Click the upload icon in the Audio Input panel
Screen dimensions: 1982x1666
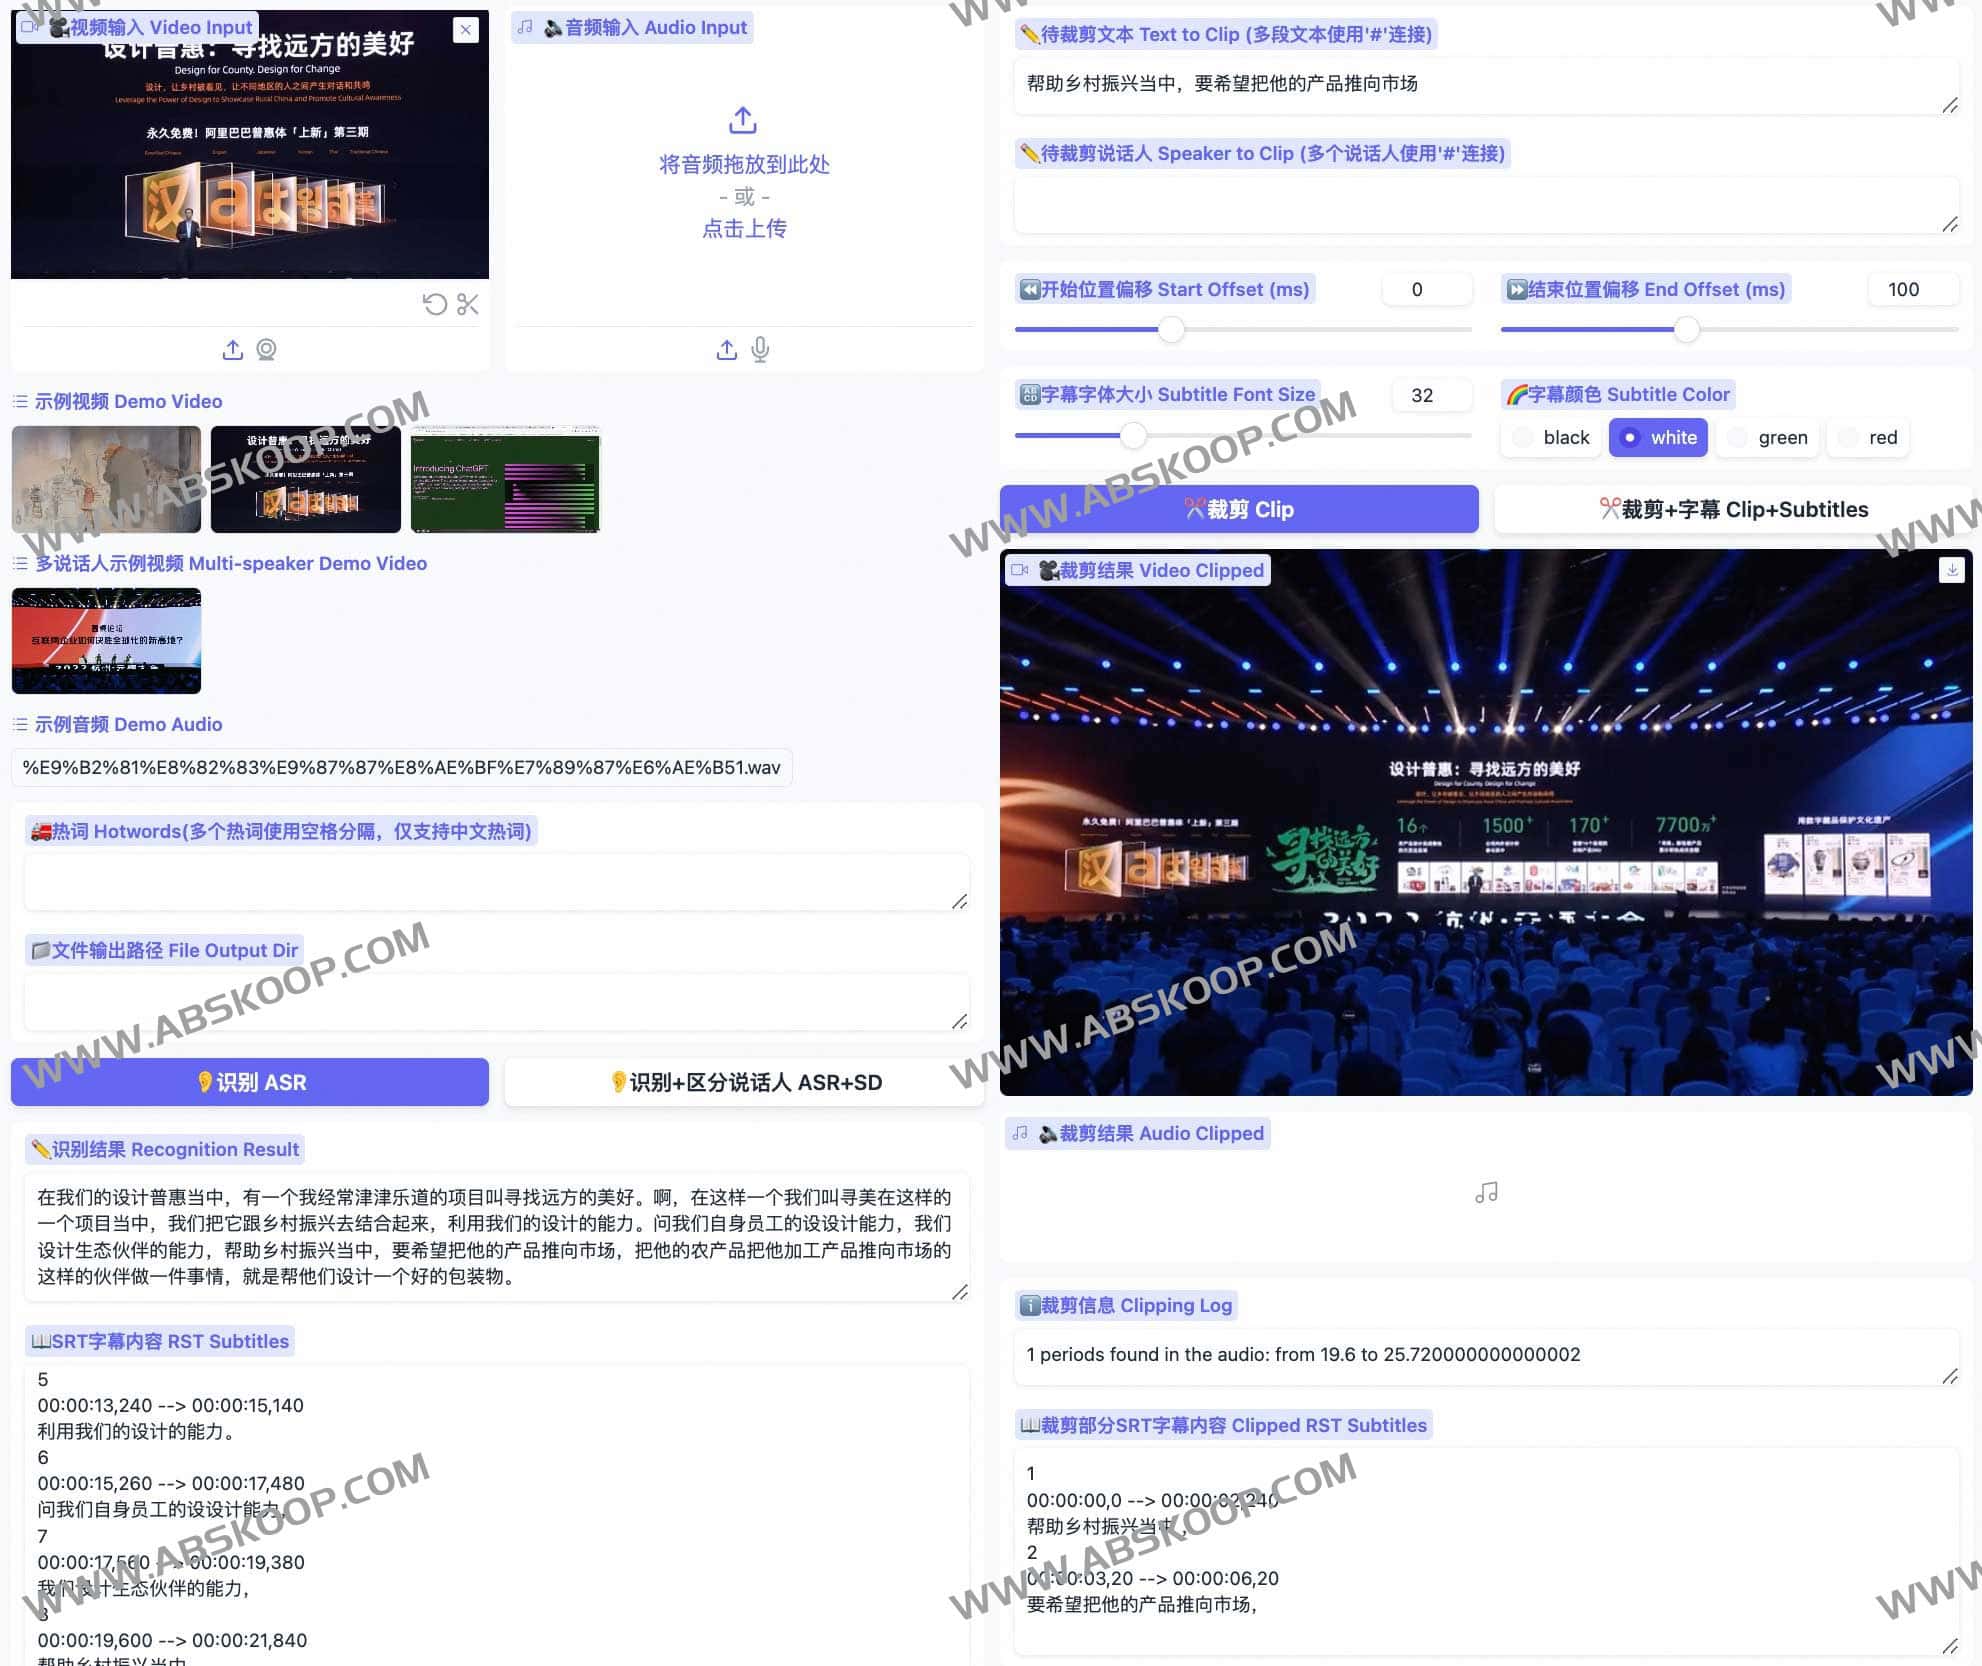tap(726, 350)
